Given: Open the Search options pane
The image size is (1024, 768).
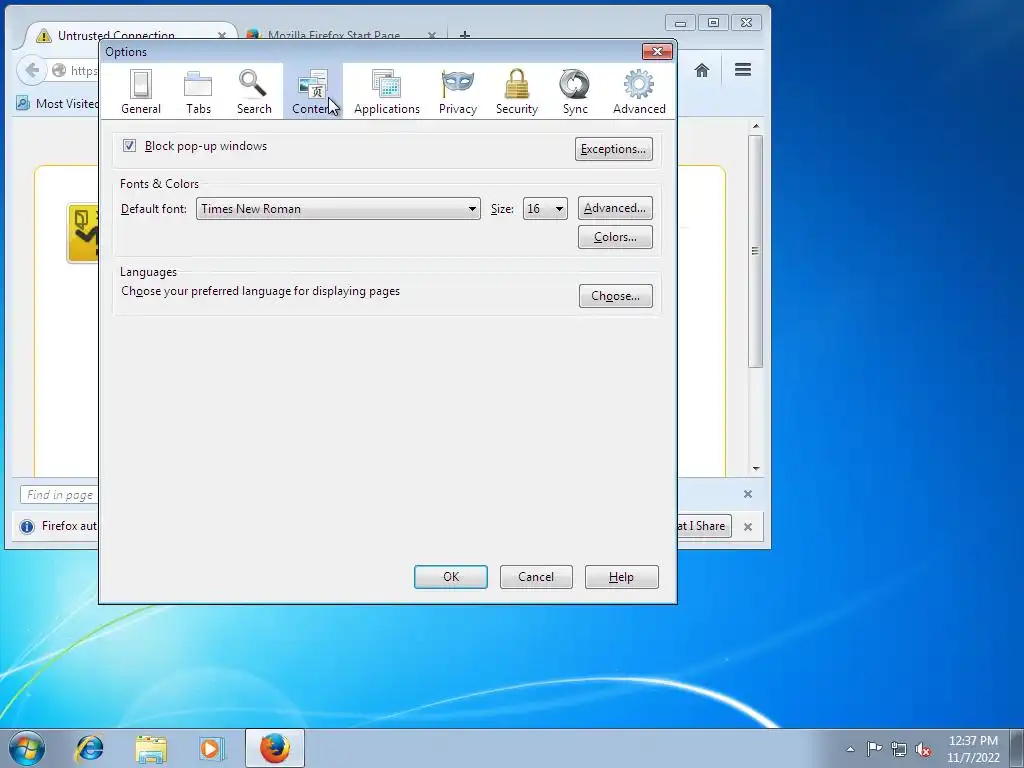Looking at the screenshot, I should (254, 92).
